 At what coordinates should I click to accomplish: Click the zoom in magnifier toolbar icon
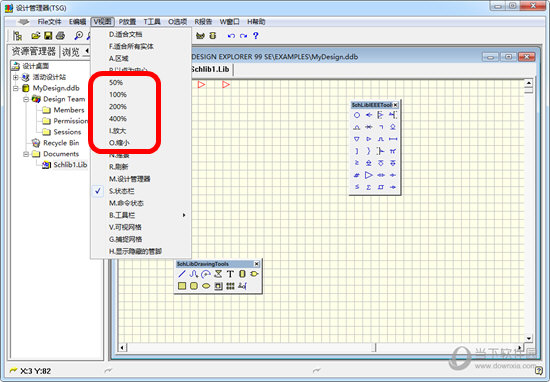(79, 35)
